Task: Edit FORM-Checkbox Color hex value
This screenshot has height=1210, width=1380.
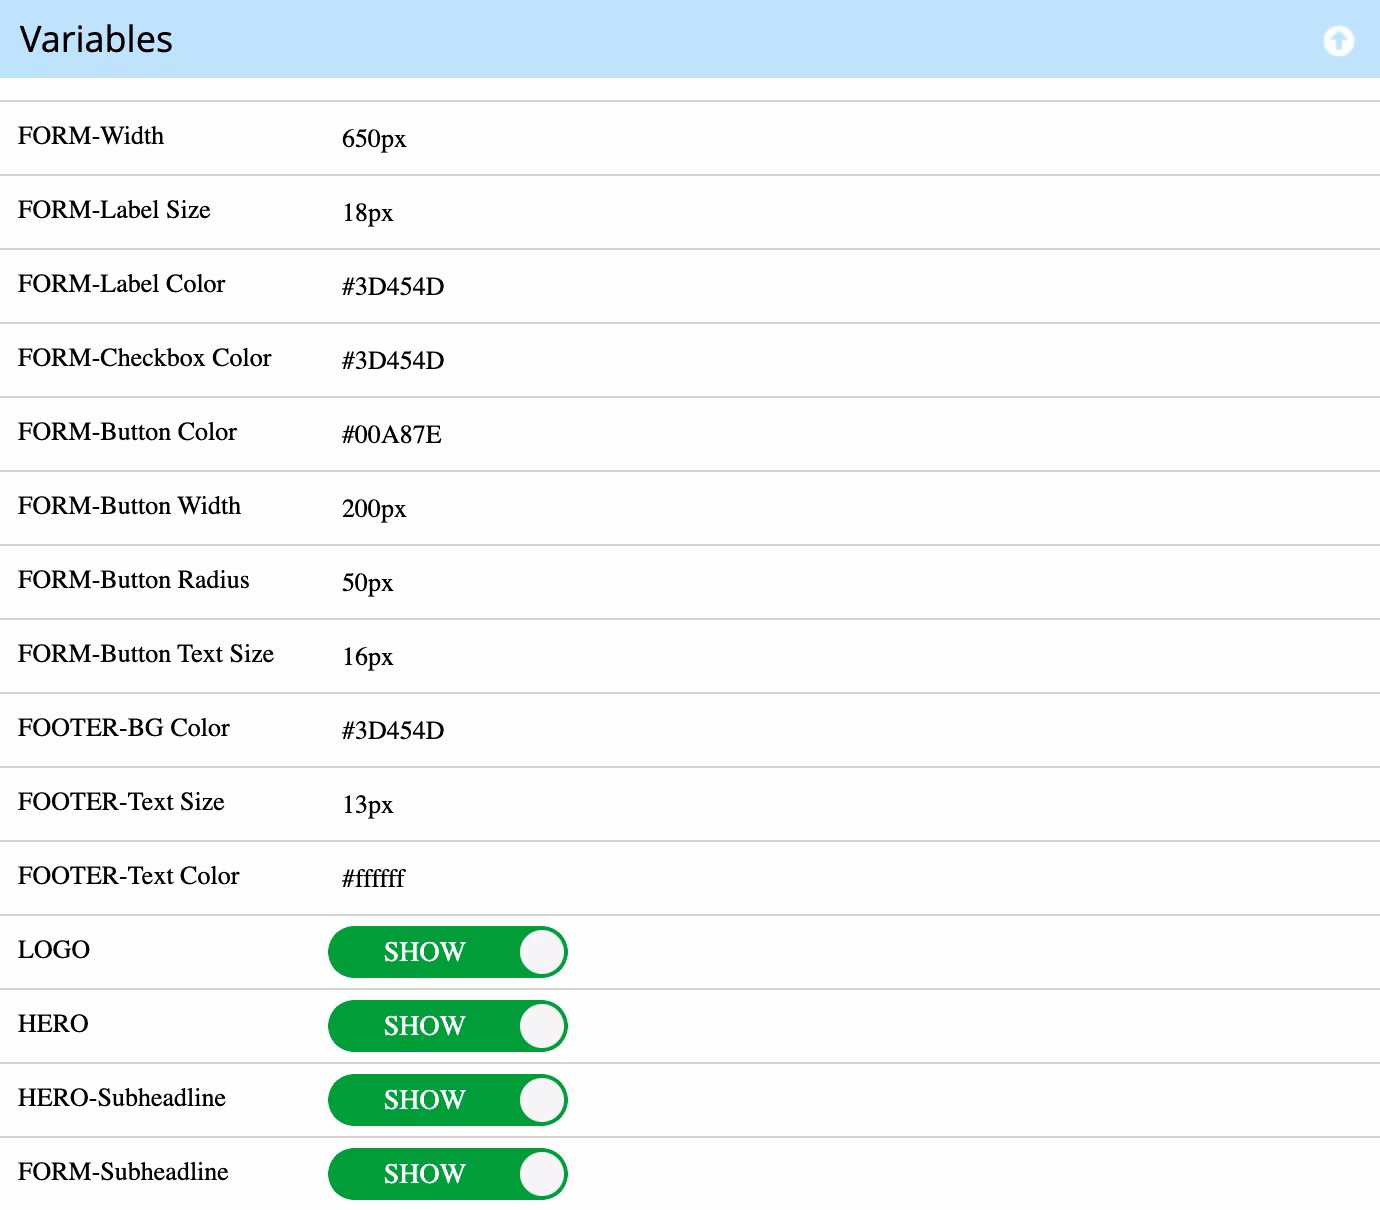Action: click(393, 361)
